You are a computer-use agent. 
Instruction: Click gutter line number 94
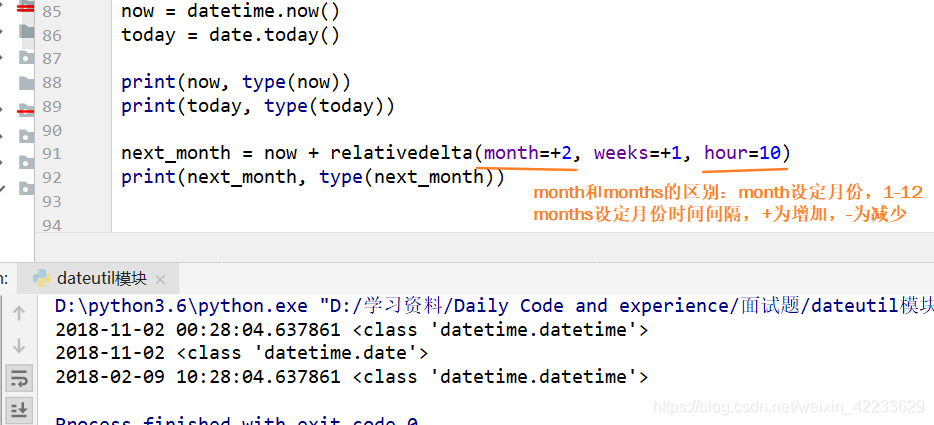click(x=52, y=225)
